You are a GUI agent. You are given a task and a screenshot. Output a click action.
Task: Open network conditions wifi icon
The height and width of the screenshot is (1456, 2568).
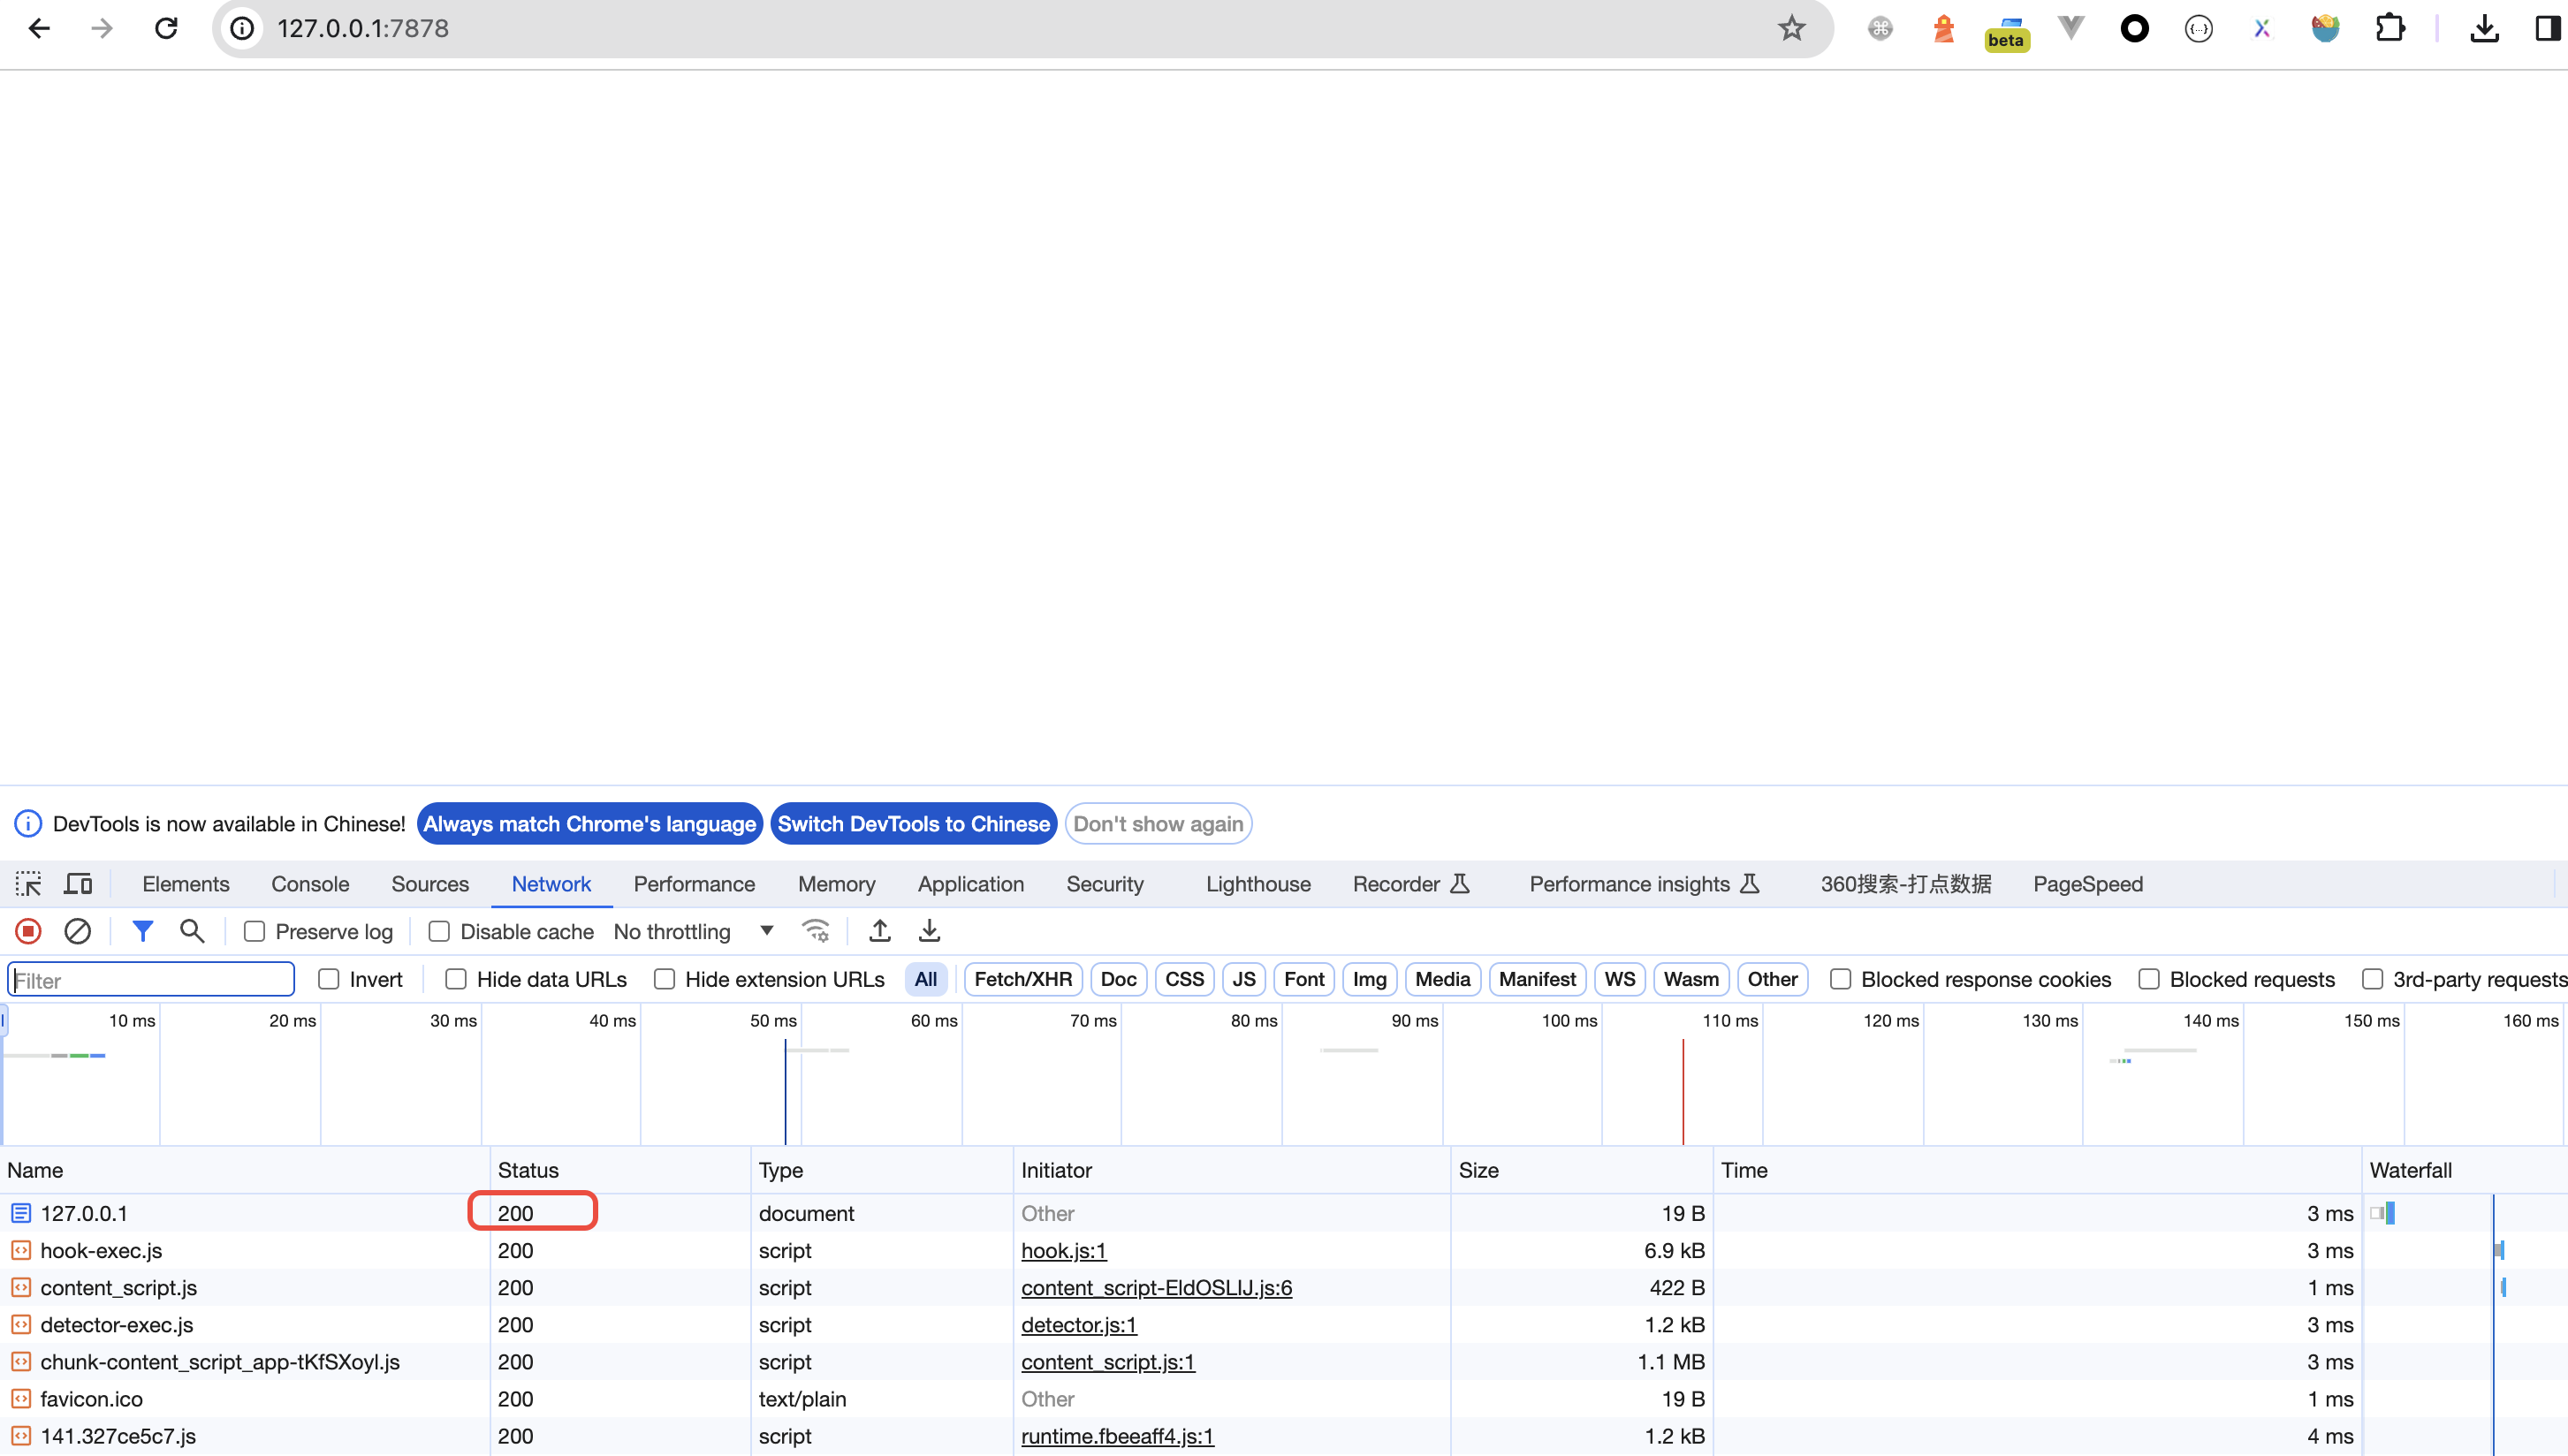tap(816, 932)
